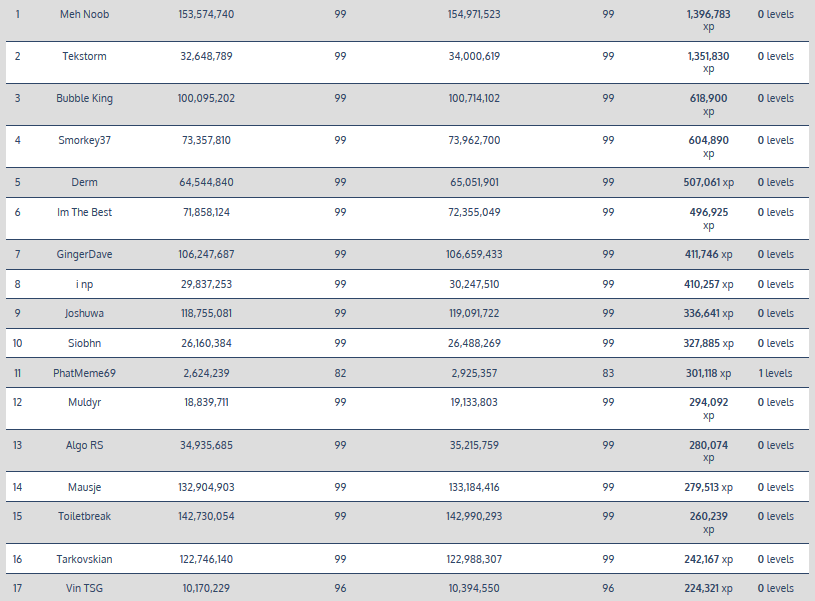Click the Muldyr player name
Screen dimensions: 815x601
point(84,402)
